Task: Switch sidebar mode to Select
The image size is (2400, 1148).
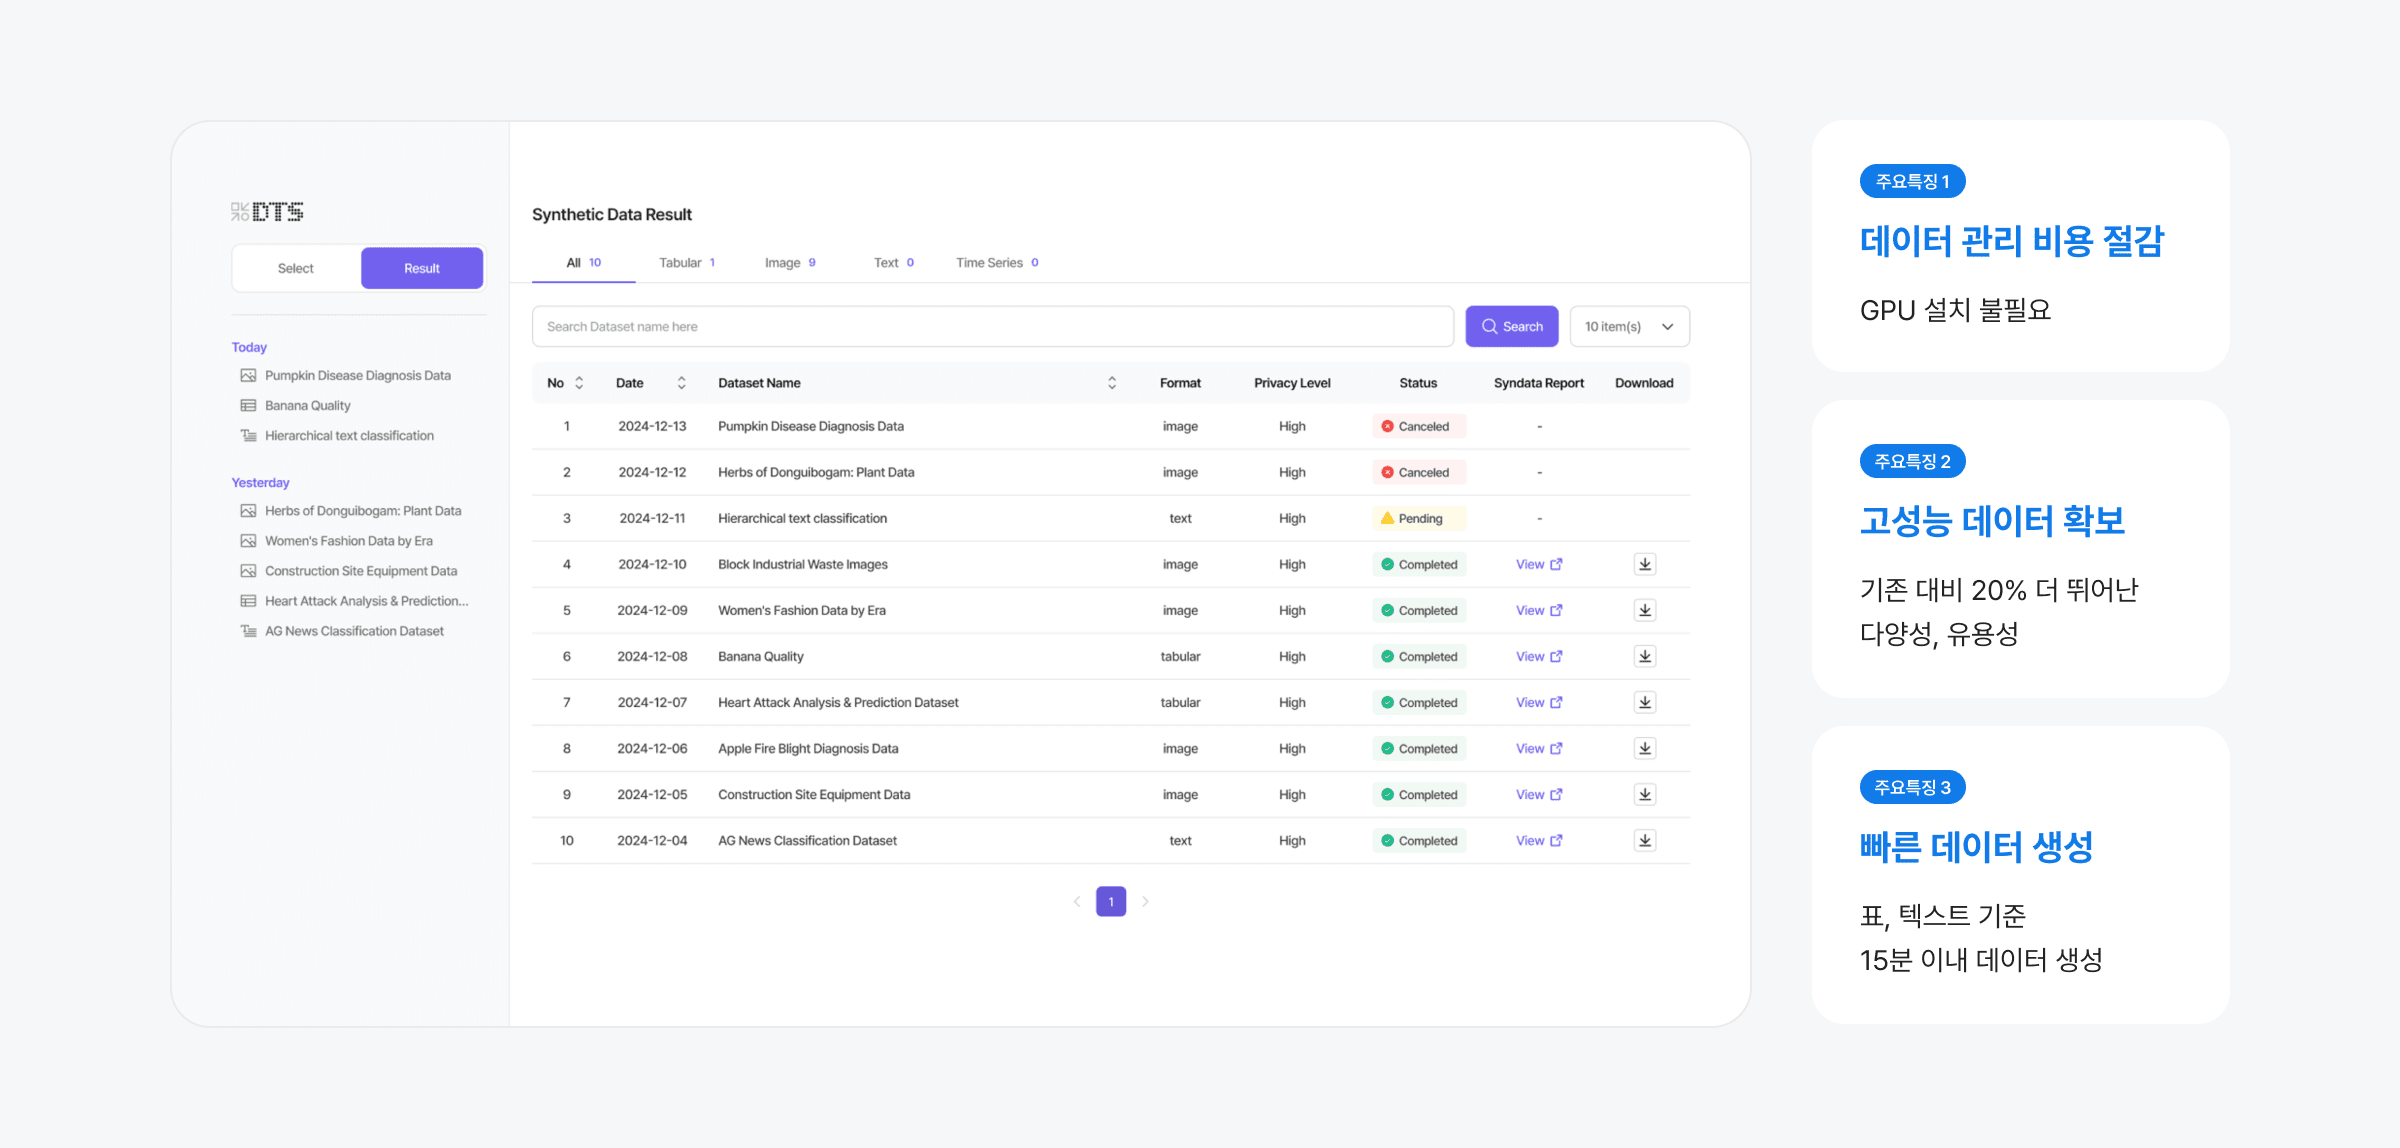Action: pyautogui.click(x=296, y=268)
